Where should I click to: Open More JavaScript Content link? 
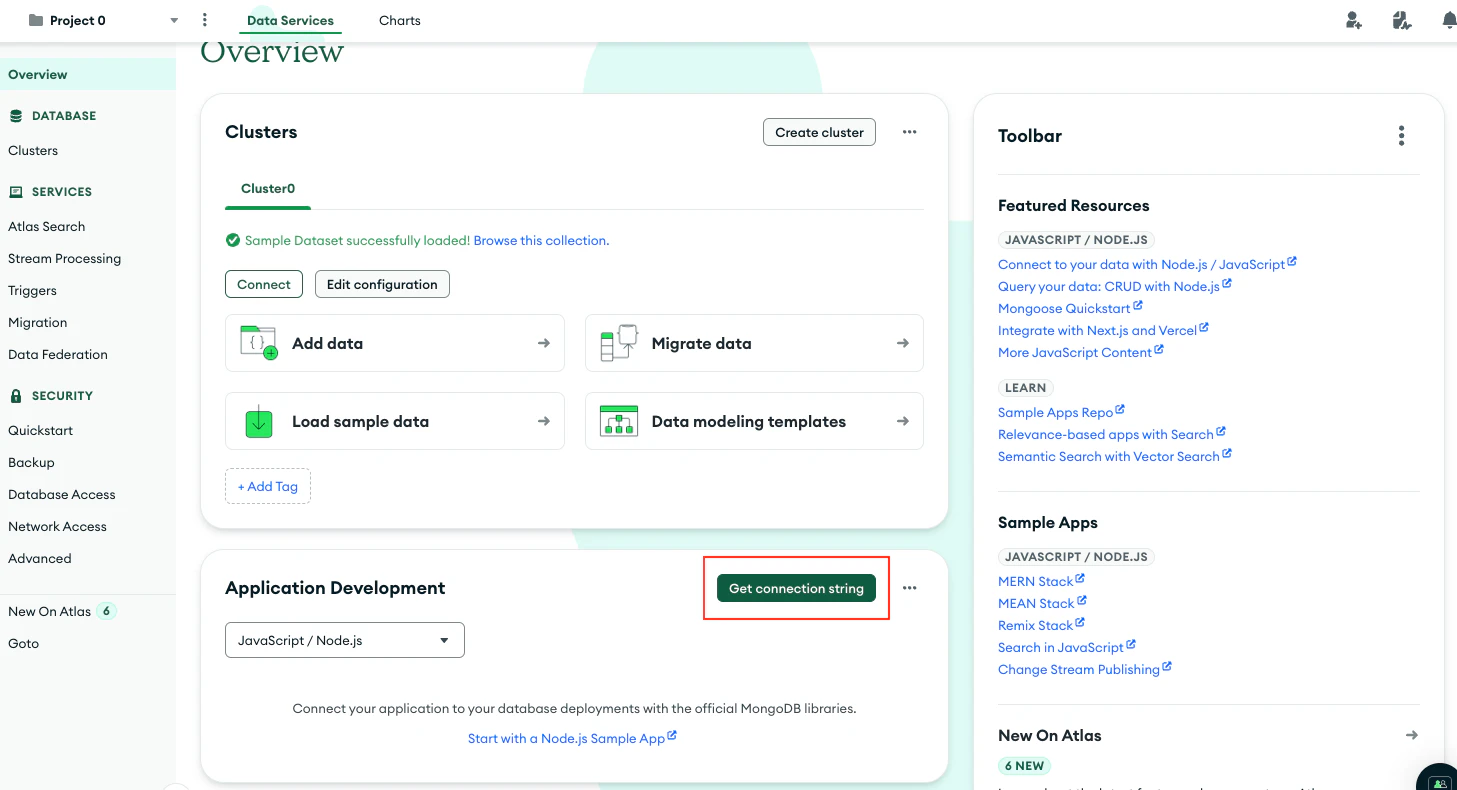tap(1081, 352)
